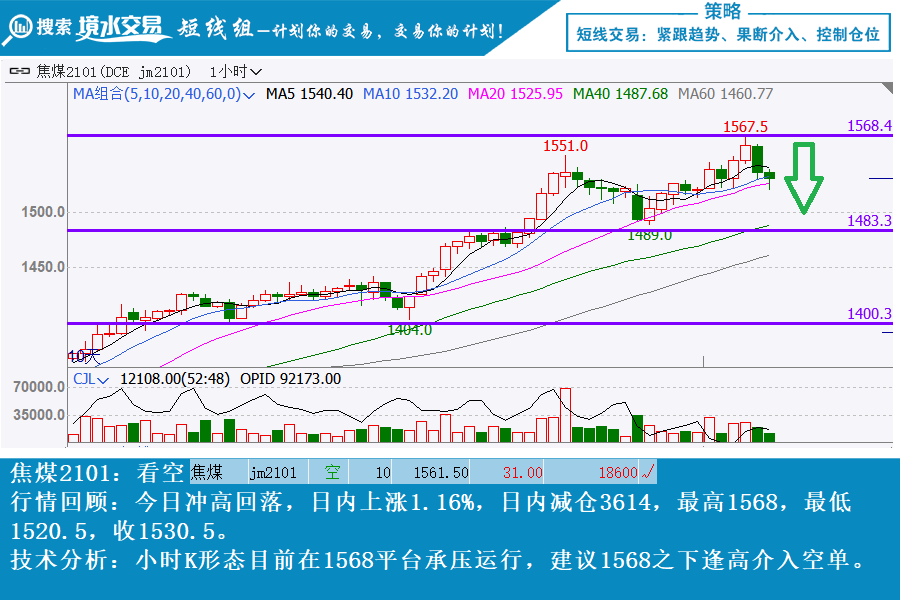Select the MA5 1540.40 legend entry
This screenshot has height=600, width=900.
[308, 94]
